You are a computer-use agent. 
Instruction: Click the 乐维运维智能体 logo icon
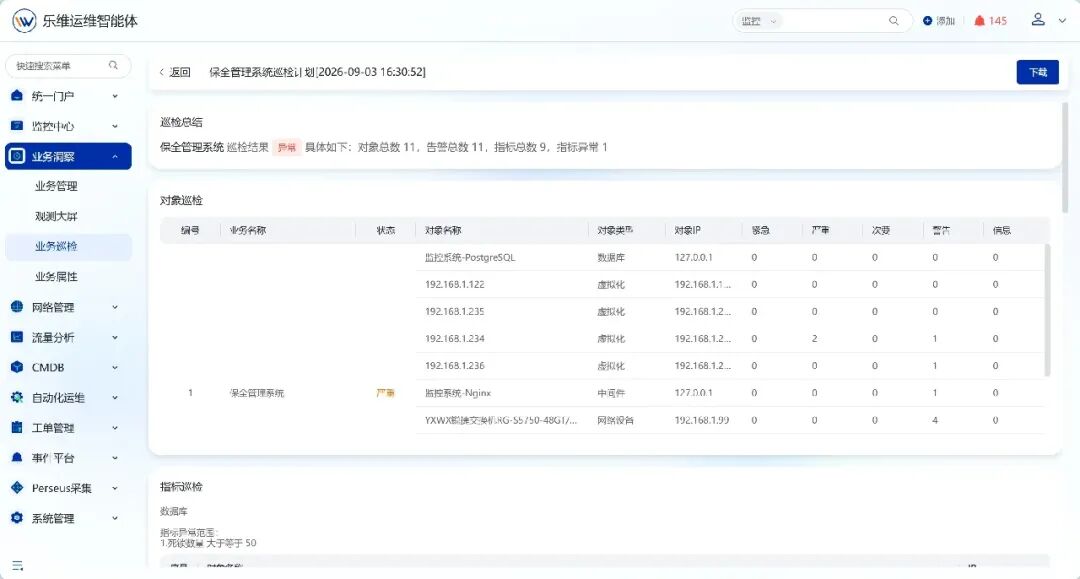coord(24,21)
